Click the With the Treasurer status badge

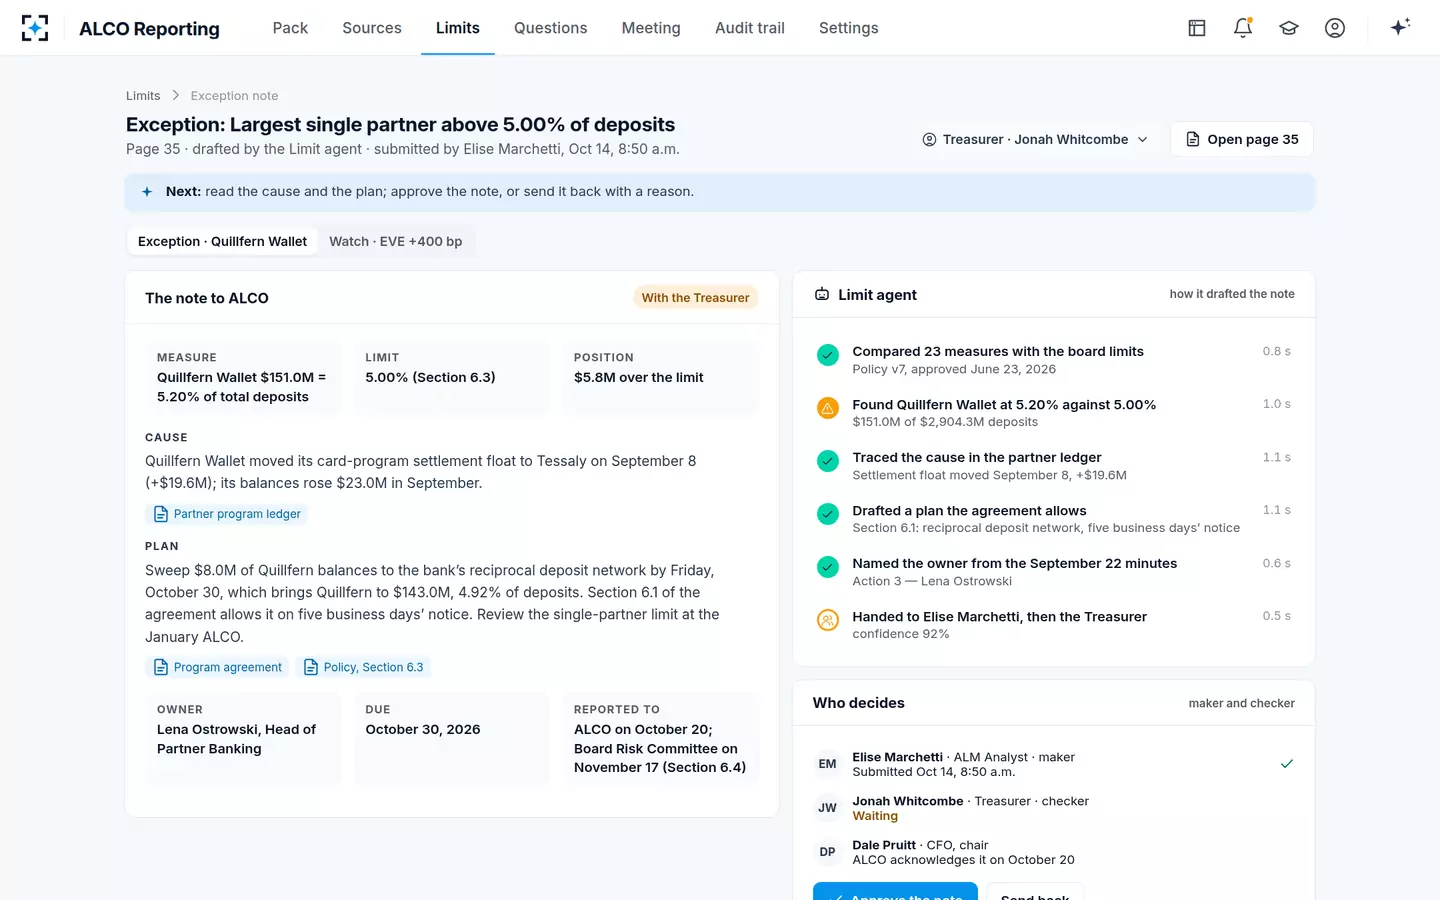695,298
